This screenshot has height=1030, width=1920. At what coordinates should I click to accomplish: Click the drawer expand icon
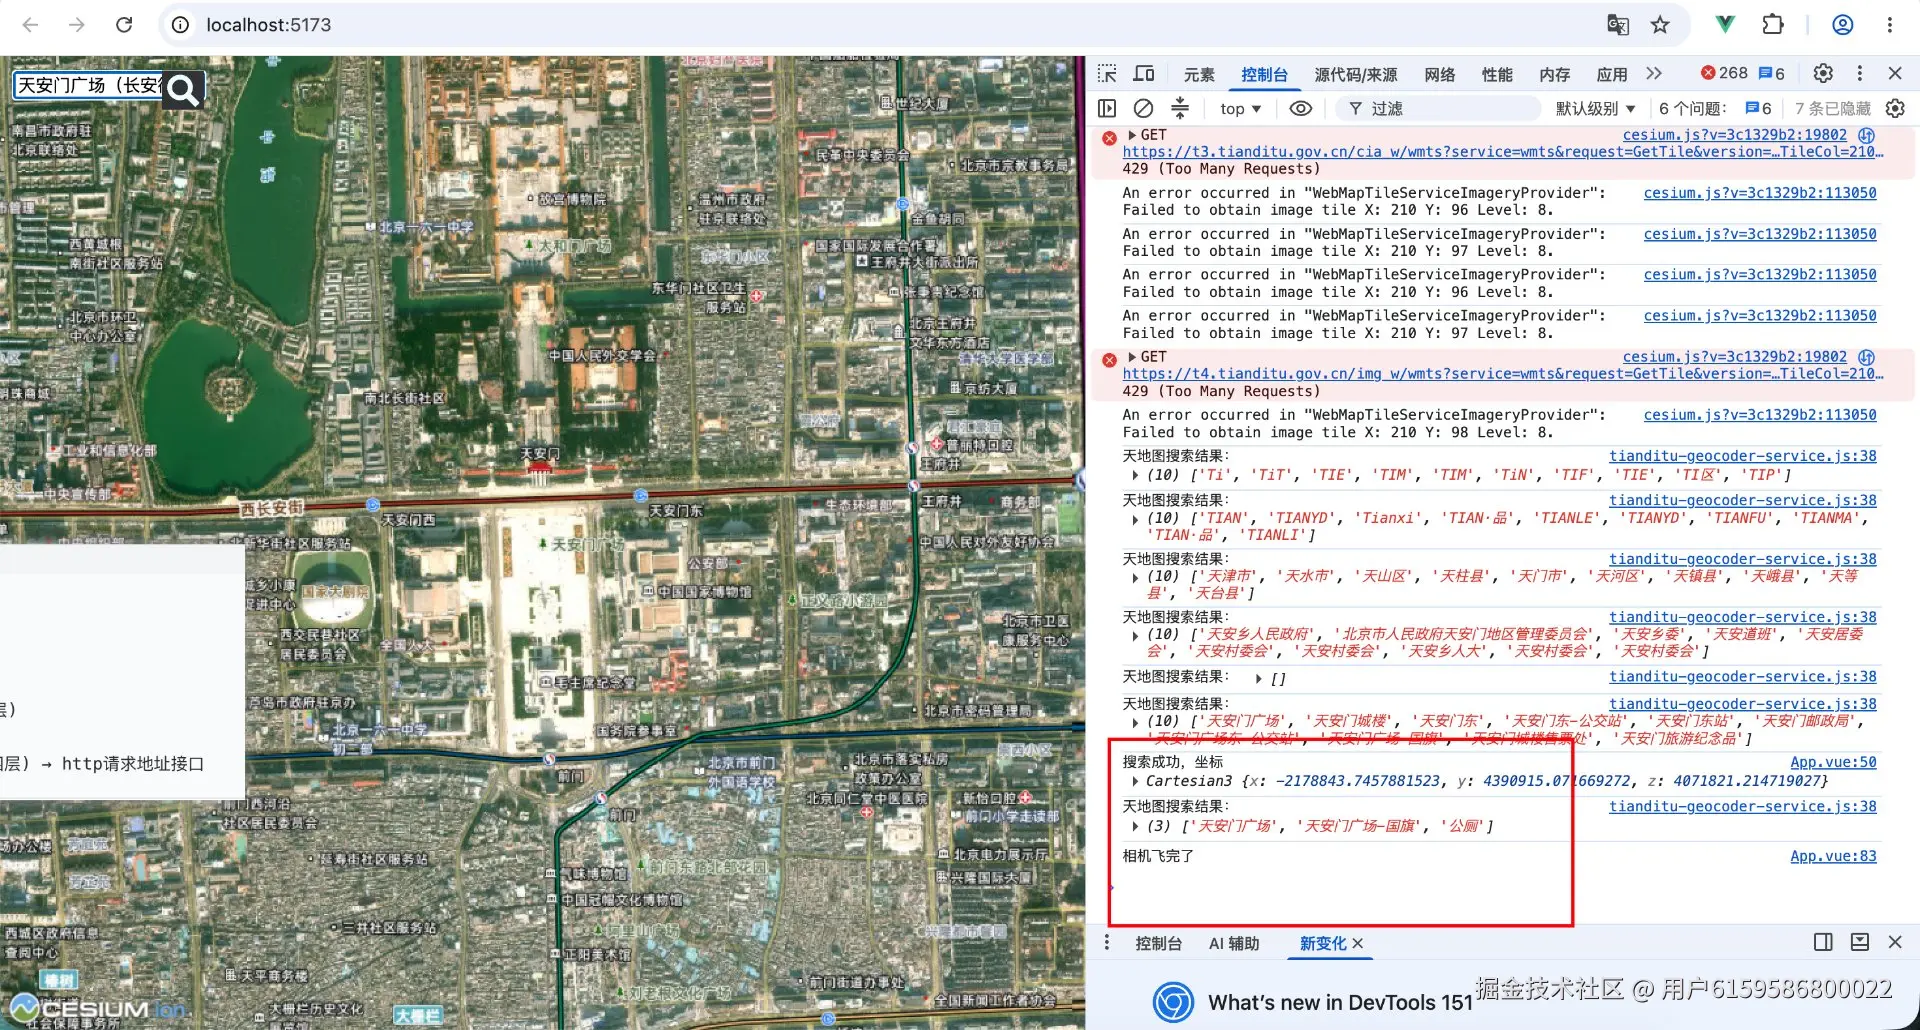click(1860, 942)
